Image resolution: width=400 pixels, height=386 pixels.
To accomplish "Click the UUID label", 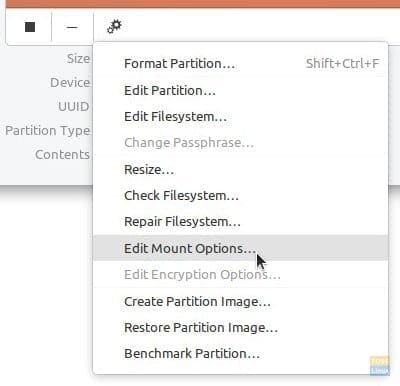I will (74, 107).
